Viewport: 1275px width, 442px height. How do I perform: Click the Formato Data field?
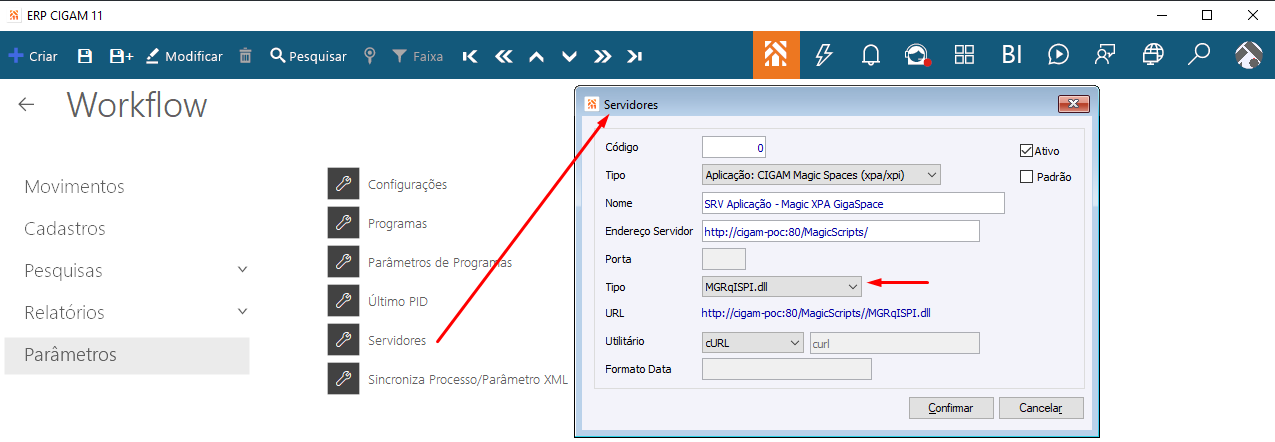787,369
